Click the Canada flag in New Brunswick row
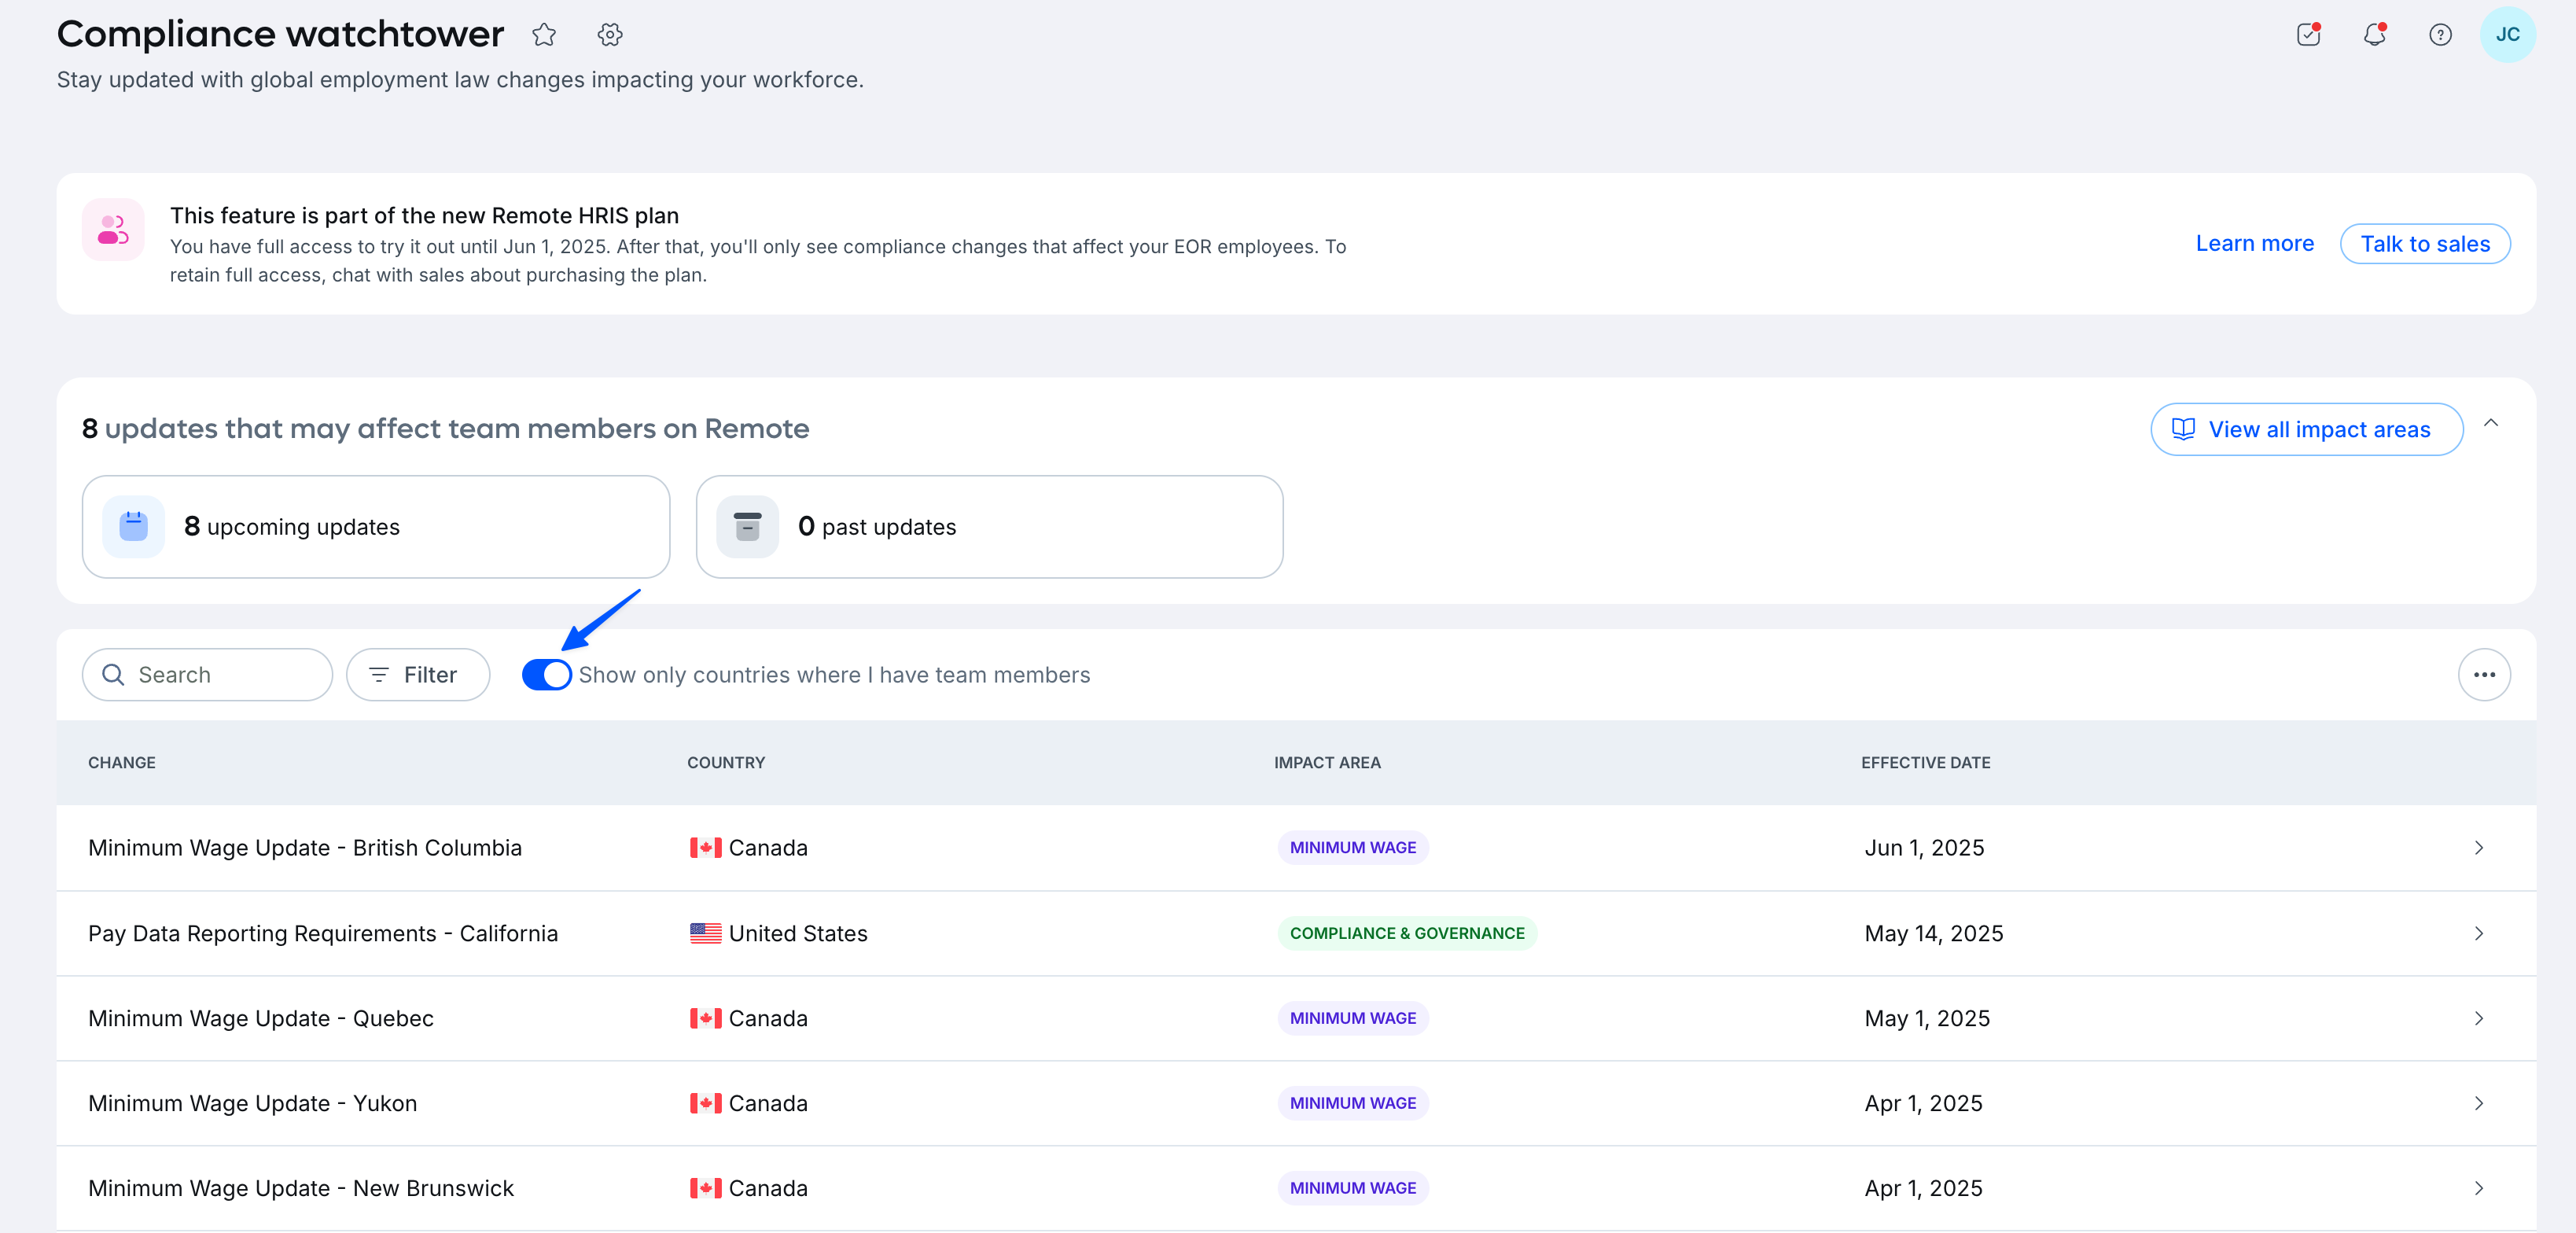 [x=706, y=1188]
